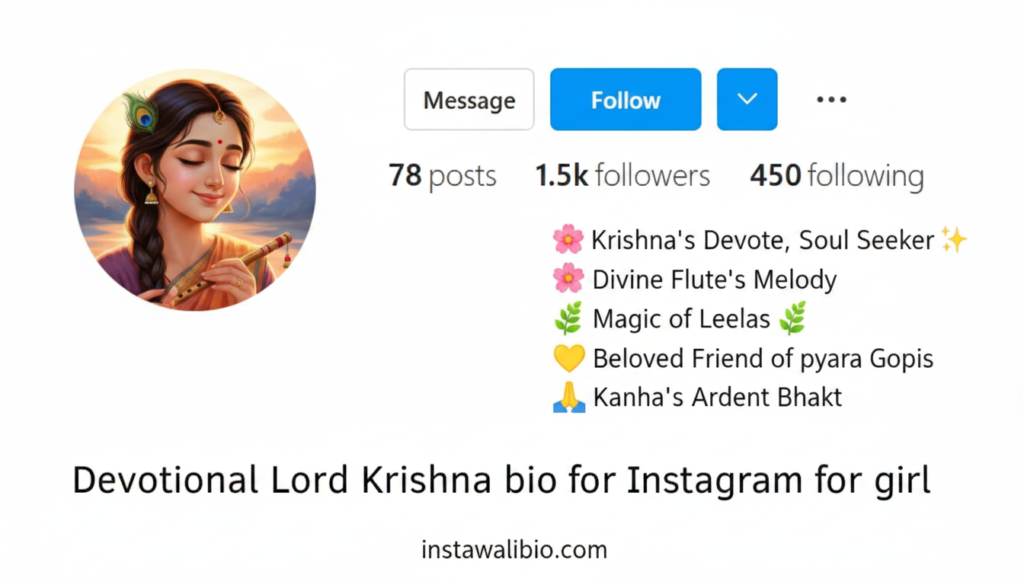This screenshot has width=1024, height=585.
Task: Click the heading about Lord Krishna bio
Action: coord(501,479)
